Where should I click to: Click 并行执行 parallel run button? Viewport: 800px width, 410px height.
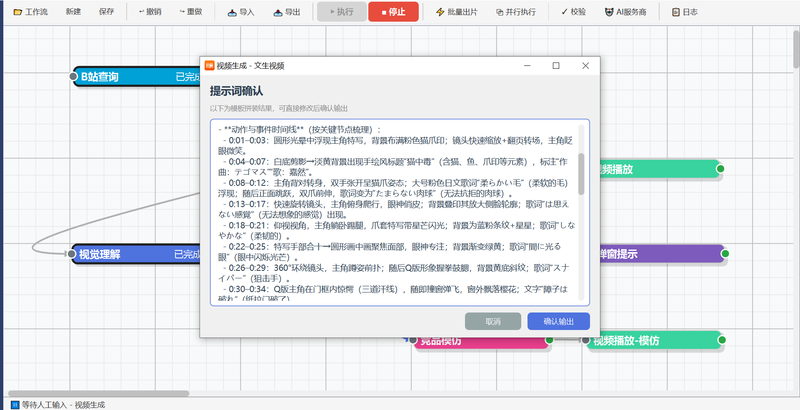516,12
